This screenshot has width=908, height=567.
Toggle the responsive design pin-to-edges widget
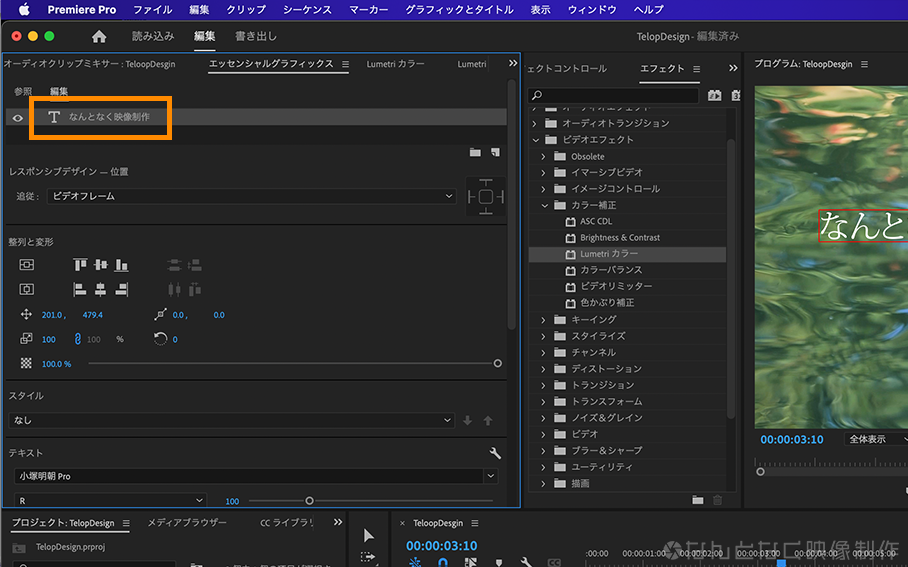click(485, 197)
